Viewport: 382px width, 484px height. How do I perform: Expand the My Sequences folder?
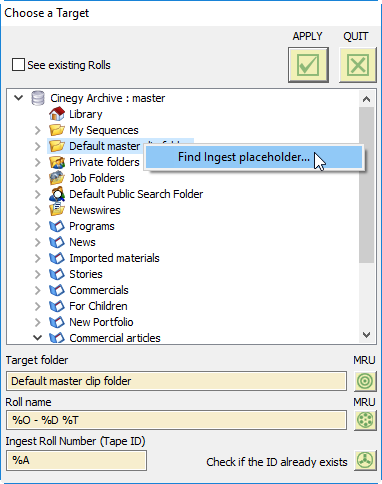coord(38,130)
